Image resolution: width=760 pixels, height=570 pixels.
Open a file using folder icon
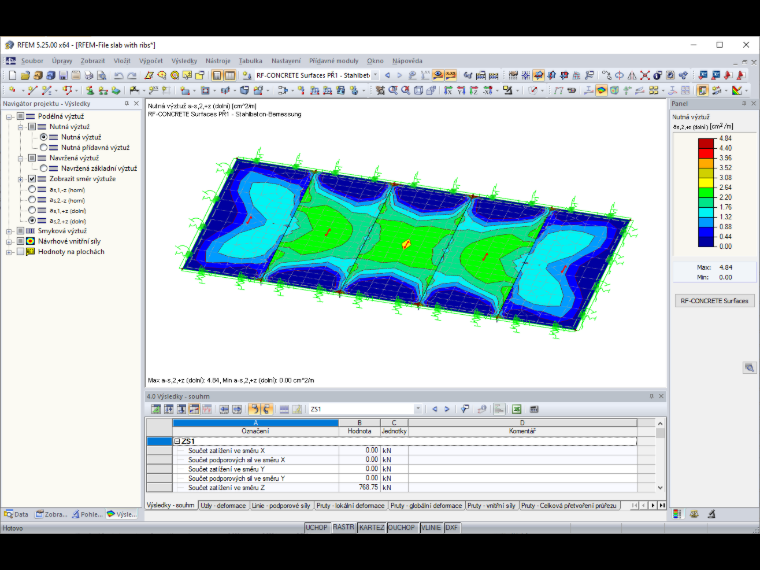coord(25,75)
